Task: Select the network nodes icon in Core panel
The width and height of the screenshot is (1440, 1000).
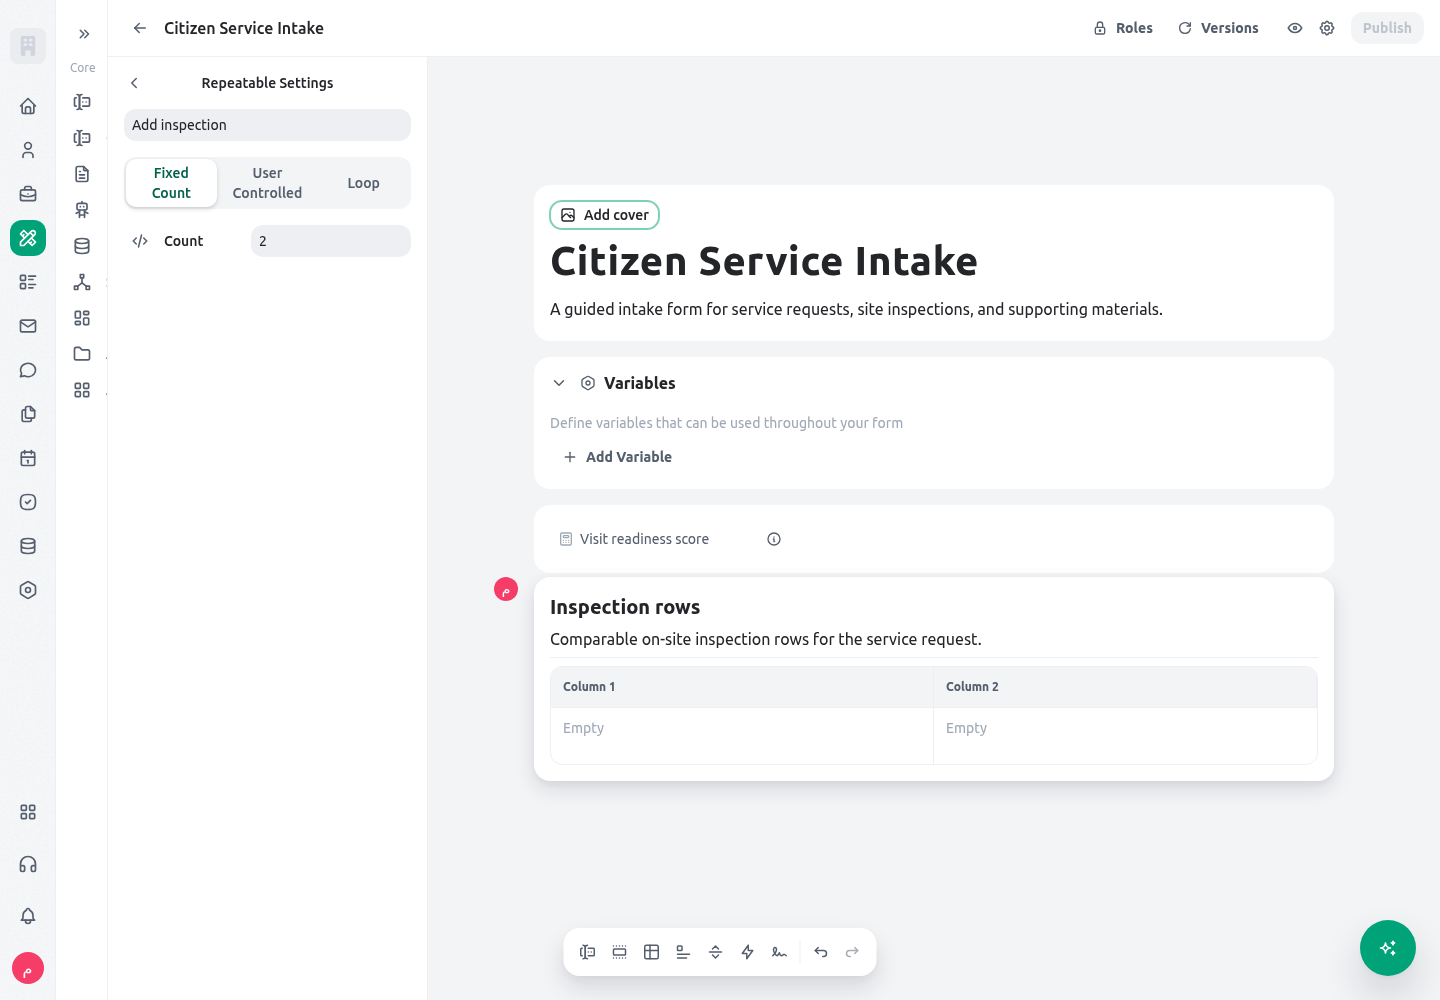Action: point(82,282)
